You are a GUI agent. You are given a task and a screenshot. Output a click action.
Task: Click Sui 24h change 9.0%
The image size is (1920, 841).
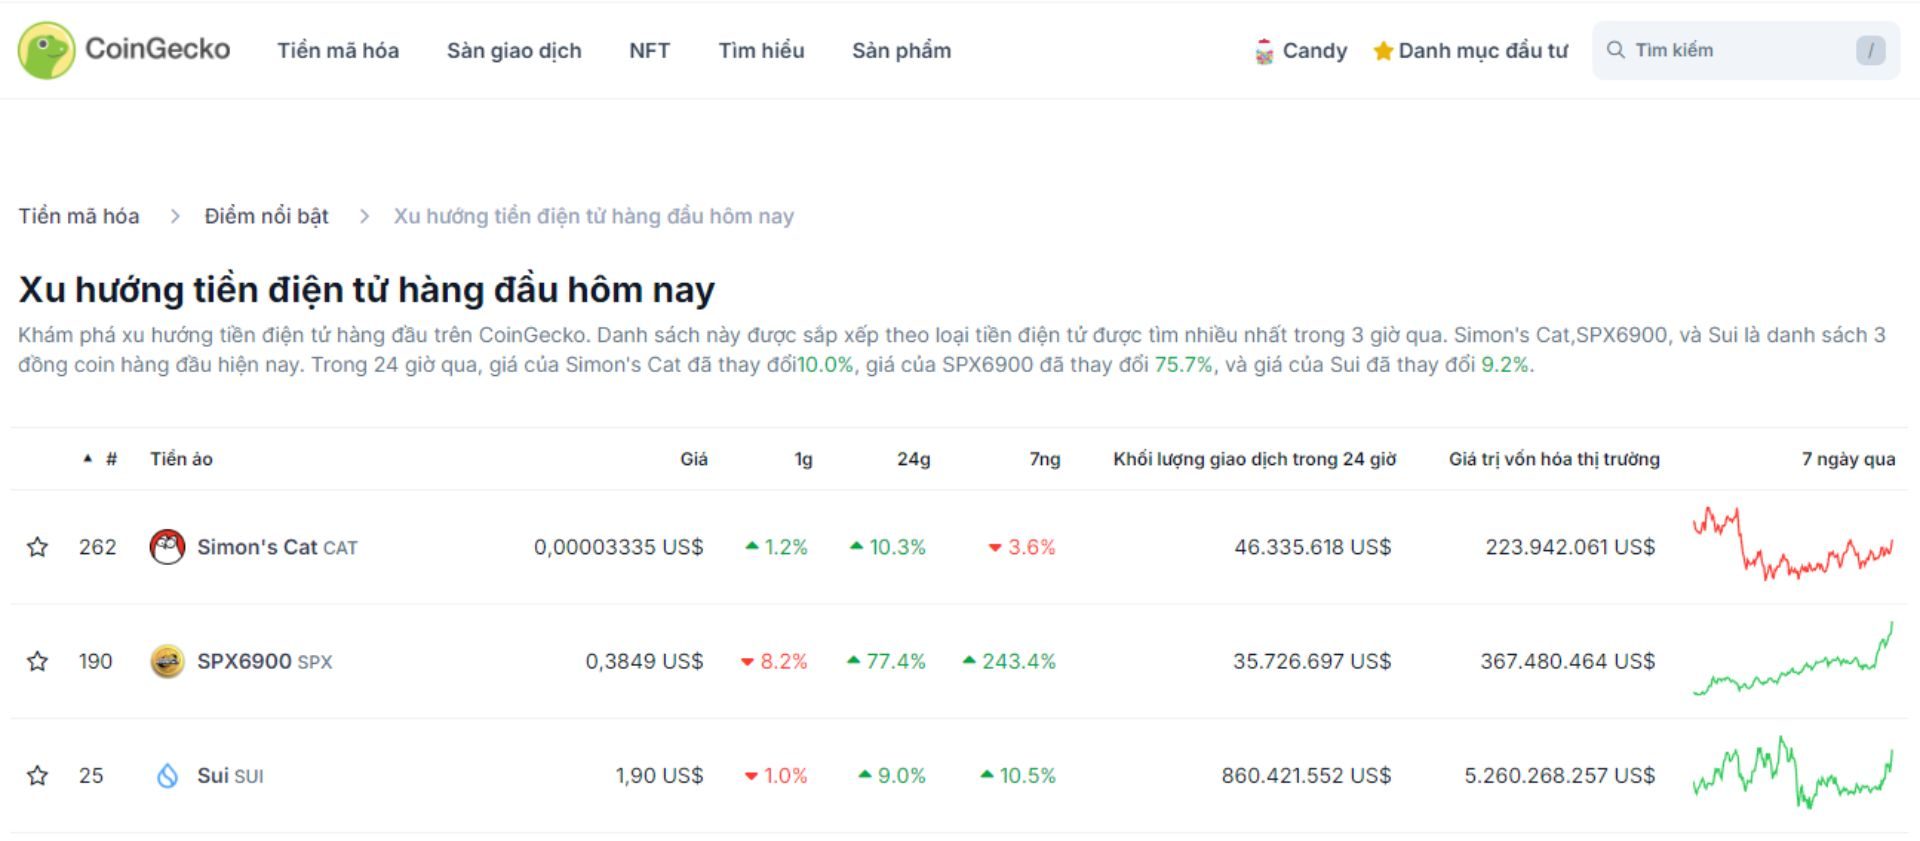(x=892, y=775)
